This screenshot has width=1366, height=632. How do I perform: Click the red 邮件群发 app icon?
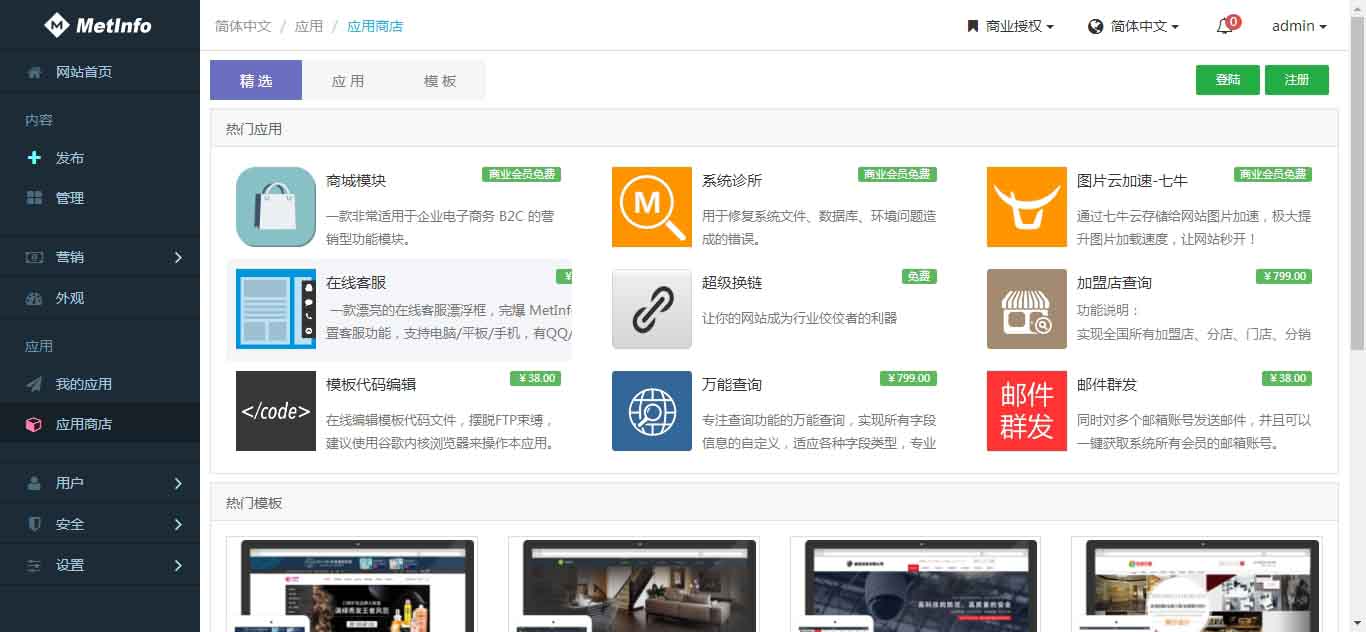(1026, 411)
